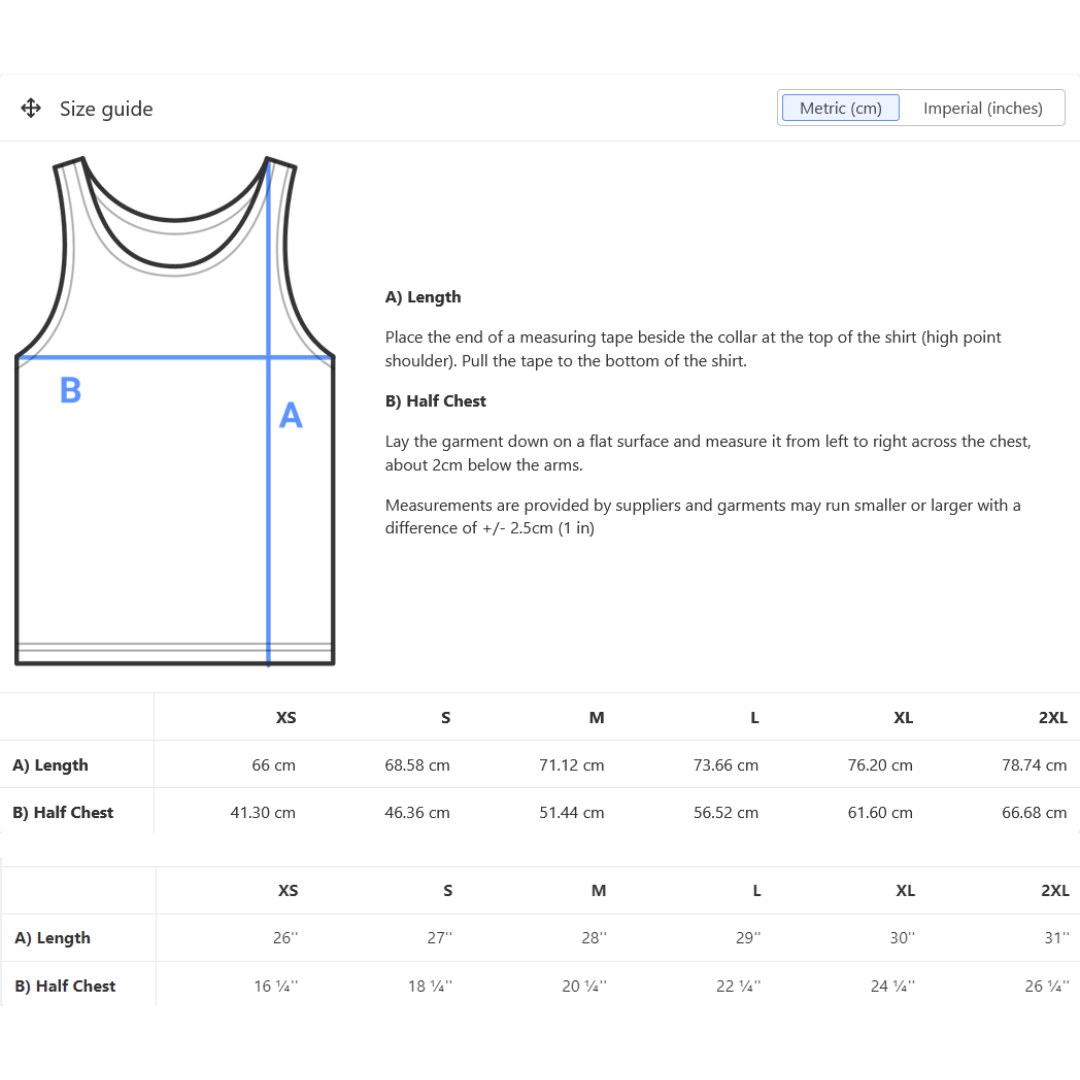
Task: Select the XS column header in metric table
Action: [x=286, y=718]
